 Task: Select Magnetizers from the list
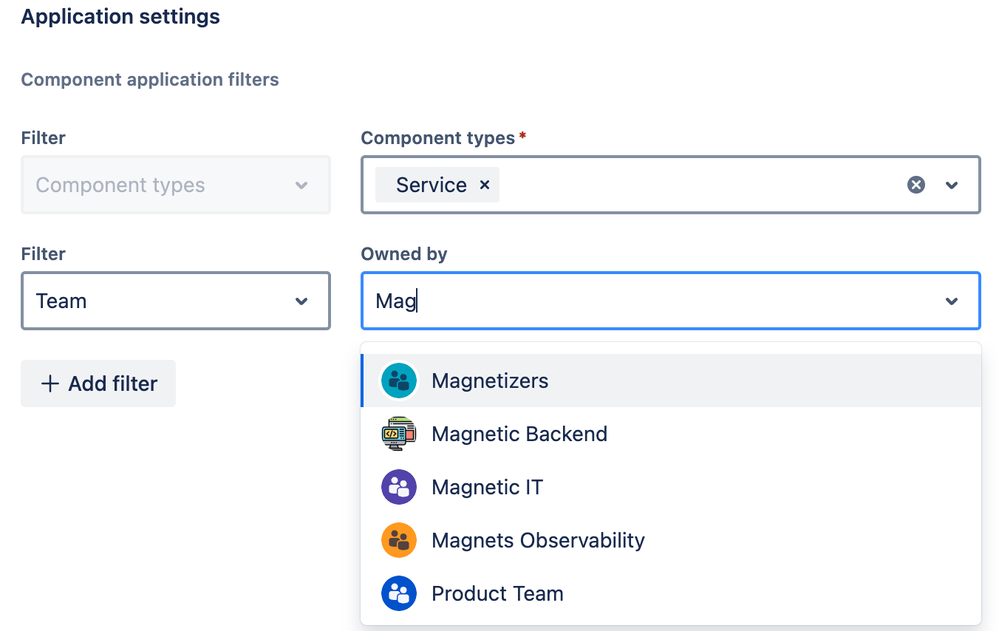click(490, 381)
